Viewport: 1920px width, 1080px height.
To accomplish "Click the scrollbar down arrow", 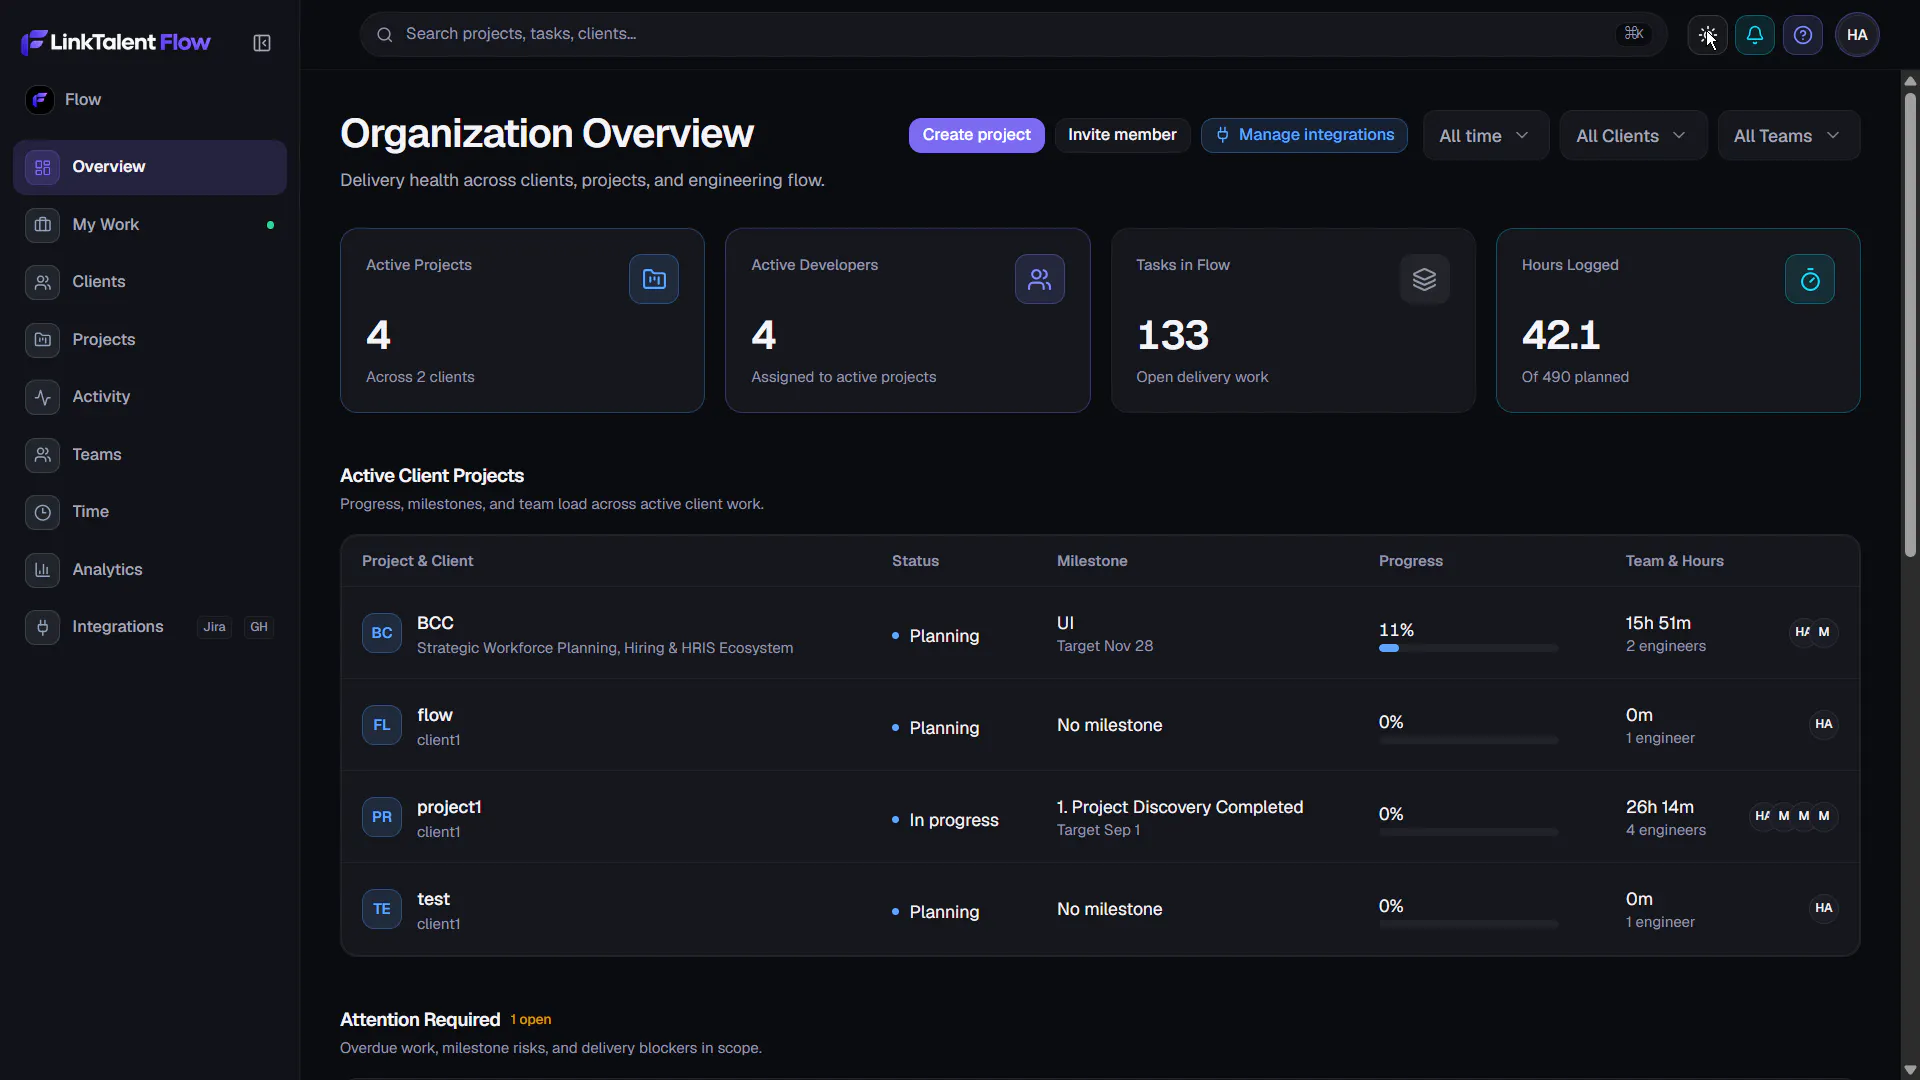I will tap(1910, 1070).
